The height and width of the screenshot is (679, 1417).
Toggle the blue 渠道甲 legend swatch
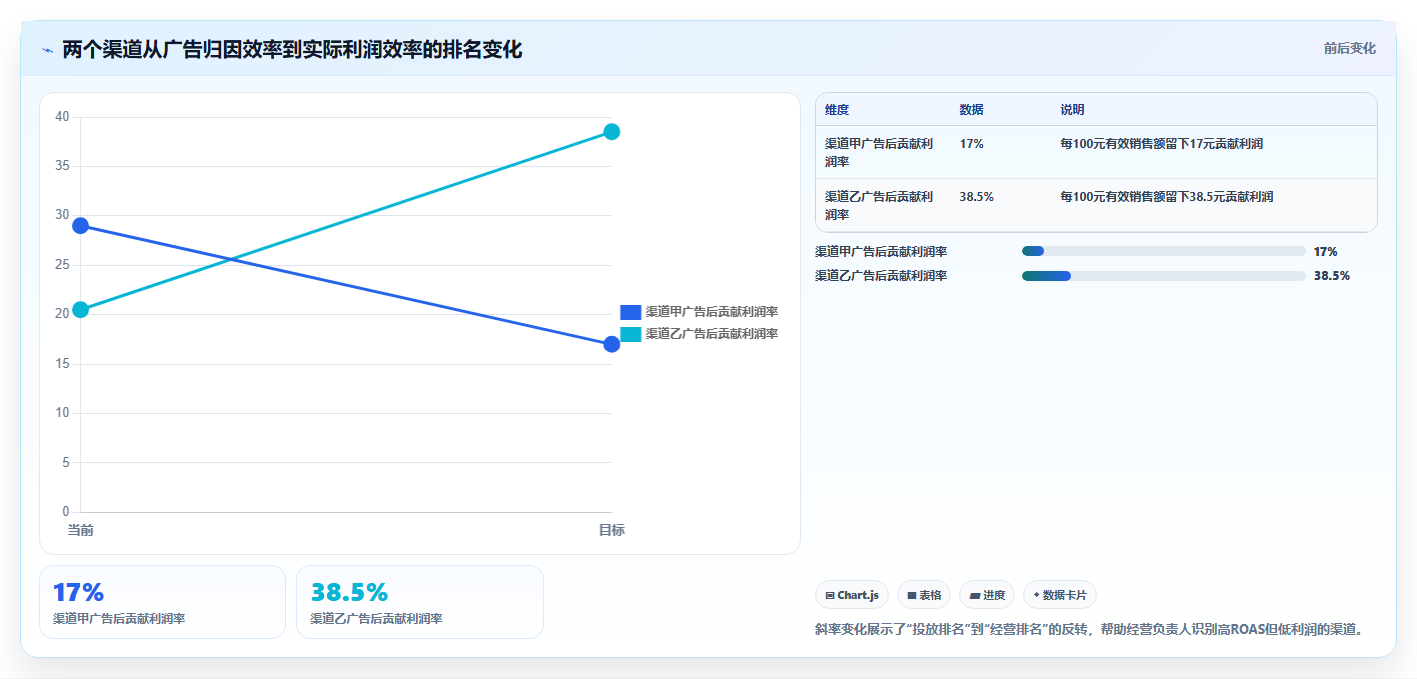630,312
